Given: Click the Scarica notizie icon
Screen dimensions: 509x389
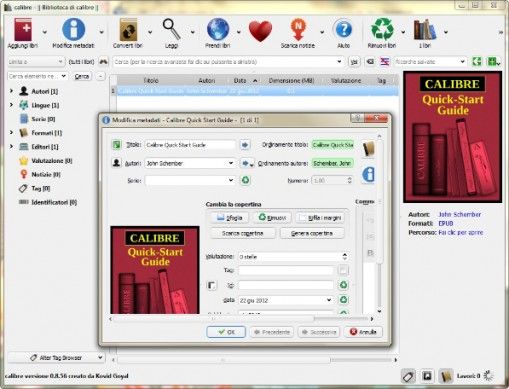Looking at the screenshot, I should point(298,29).
